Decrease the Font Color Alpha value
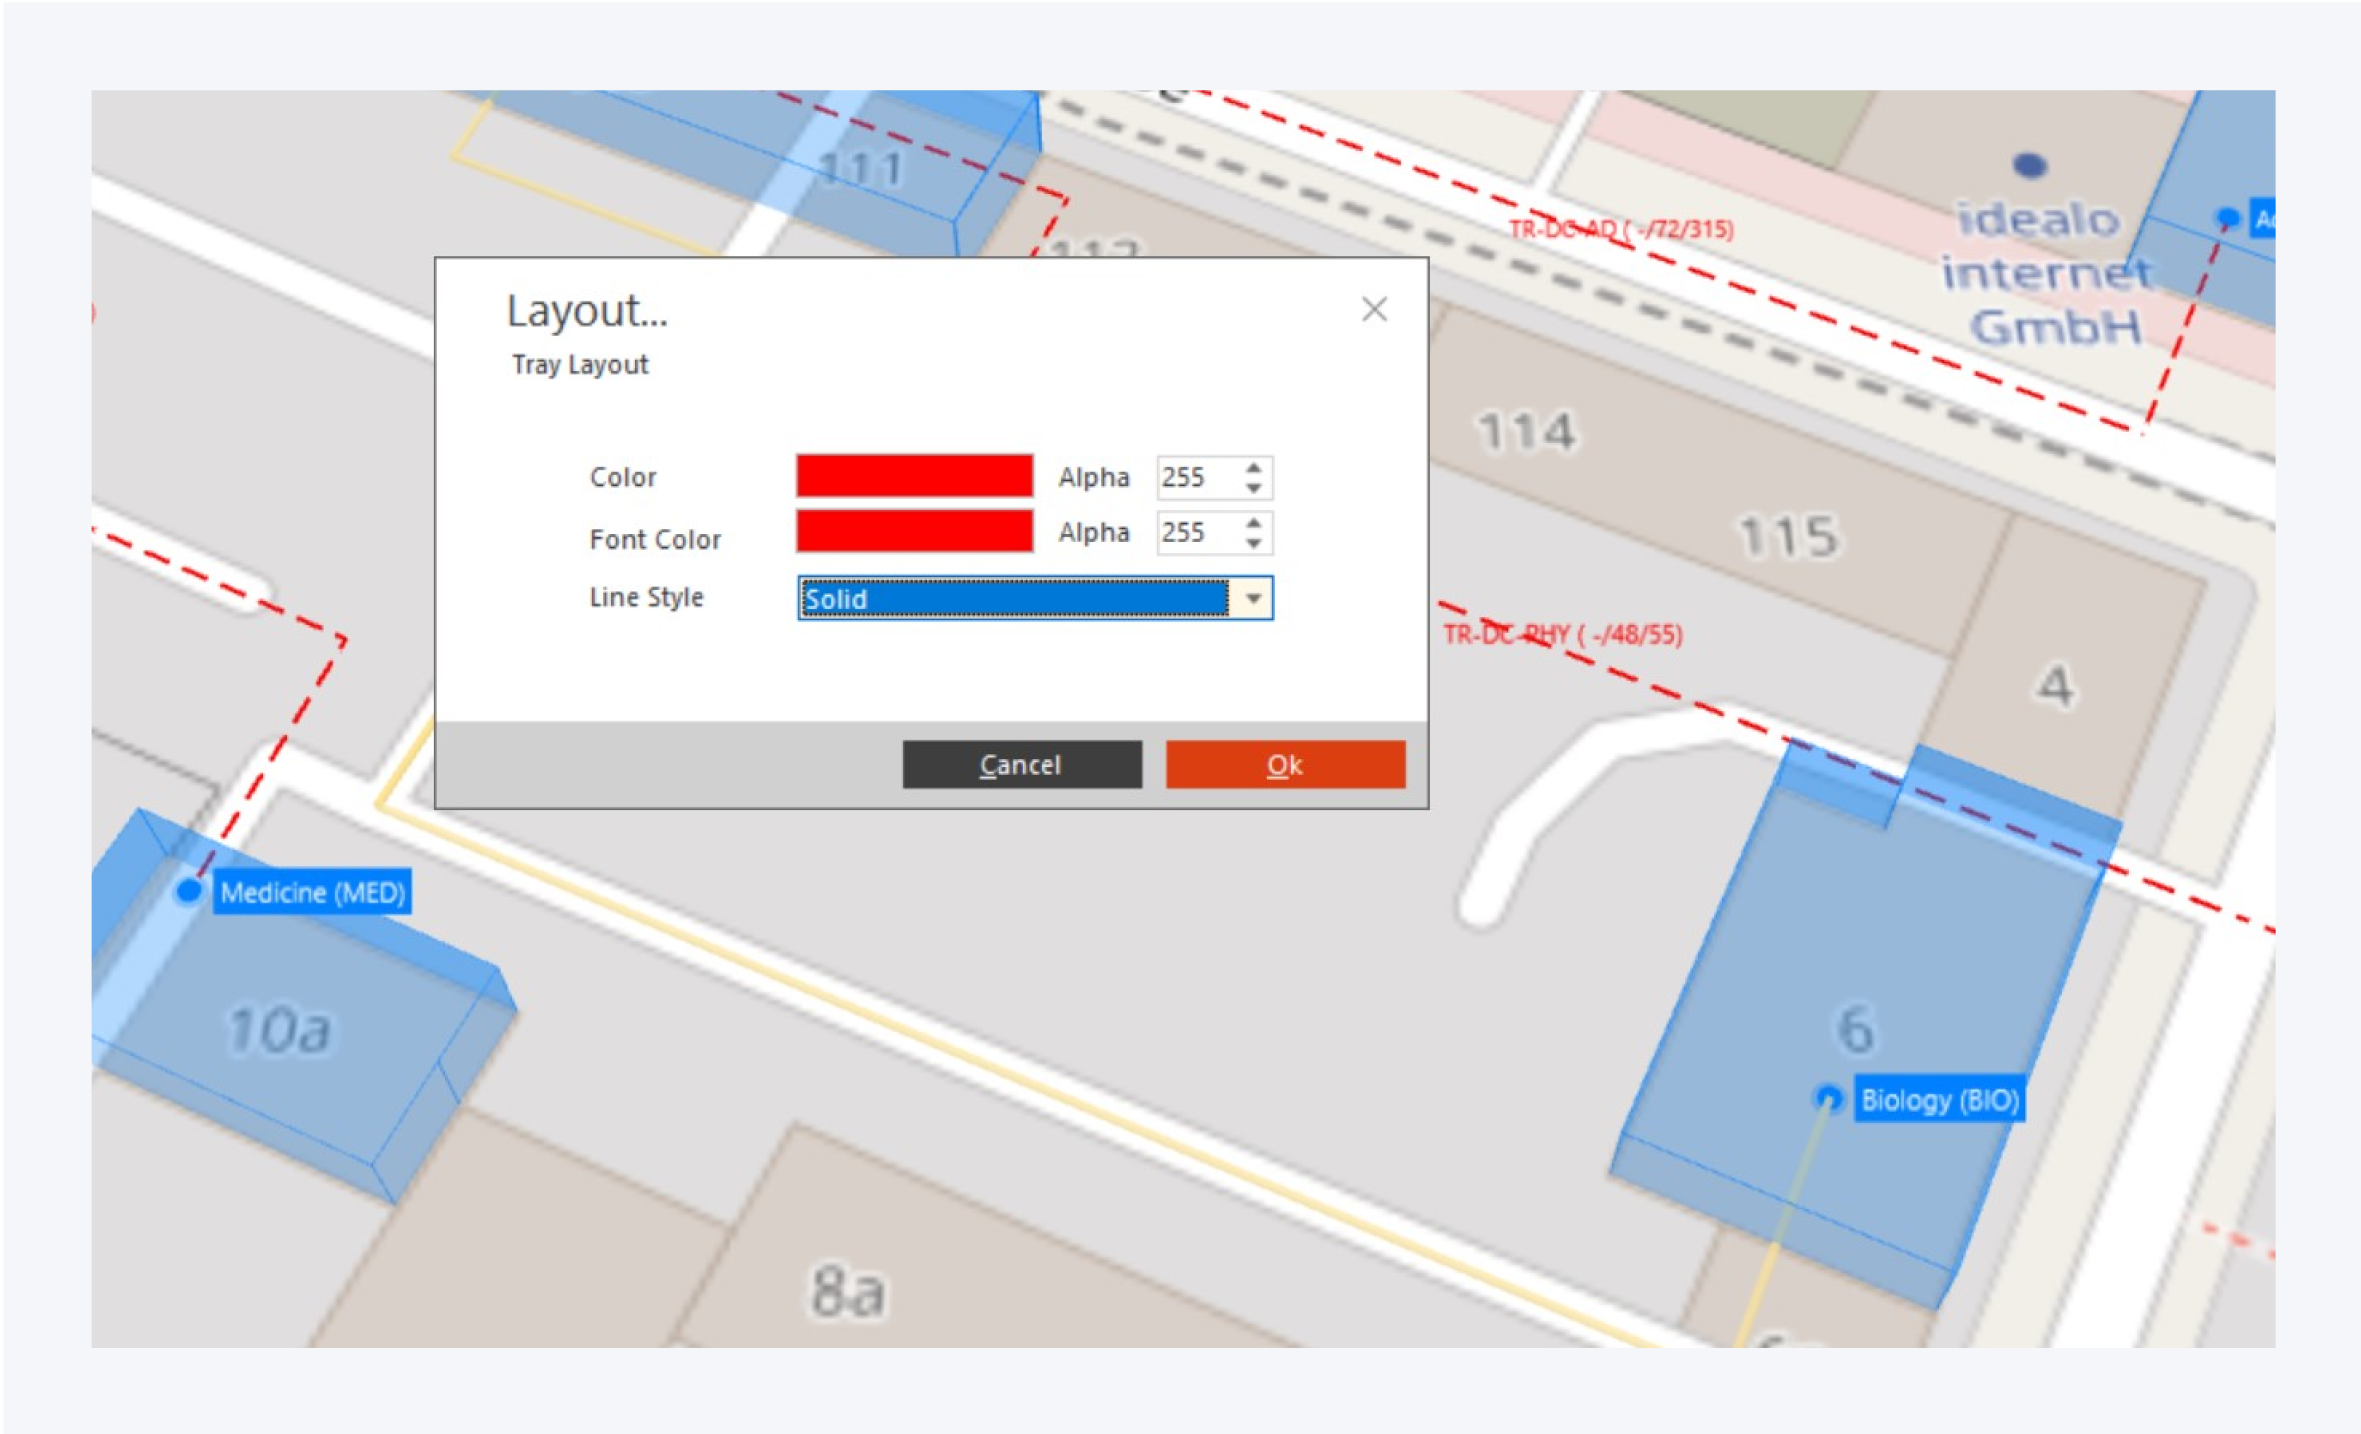Viewport: 2361px width, 1434px height. click(1254, 543)
